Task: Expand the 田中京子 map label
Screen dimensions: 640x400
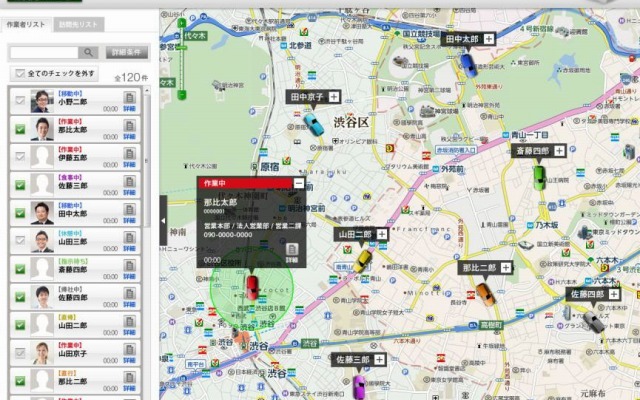Action: [334, 97]
